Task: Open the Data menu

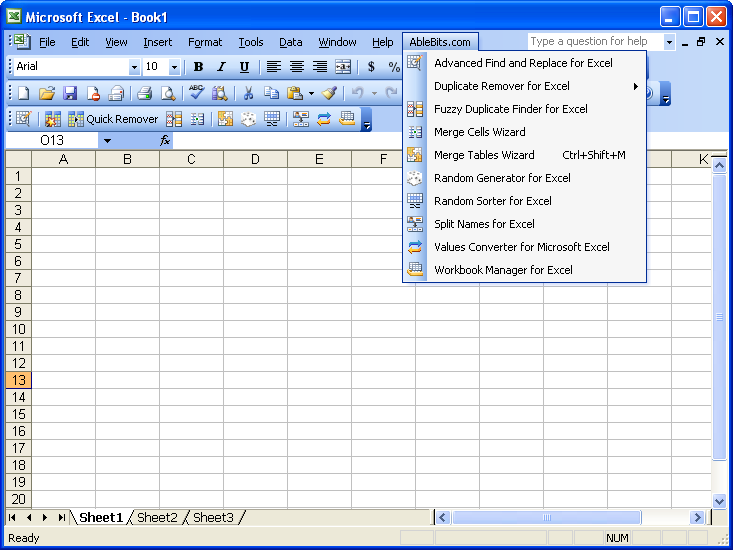Action: coord(290,43)
